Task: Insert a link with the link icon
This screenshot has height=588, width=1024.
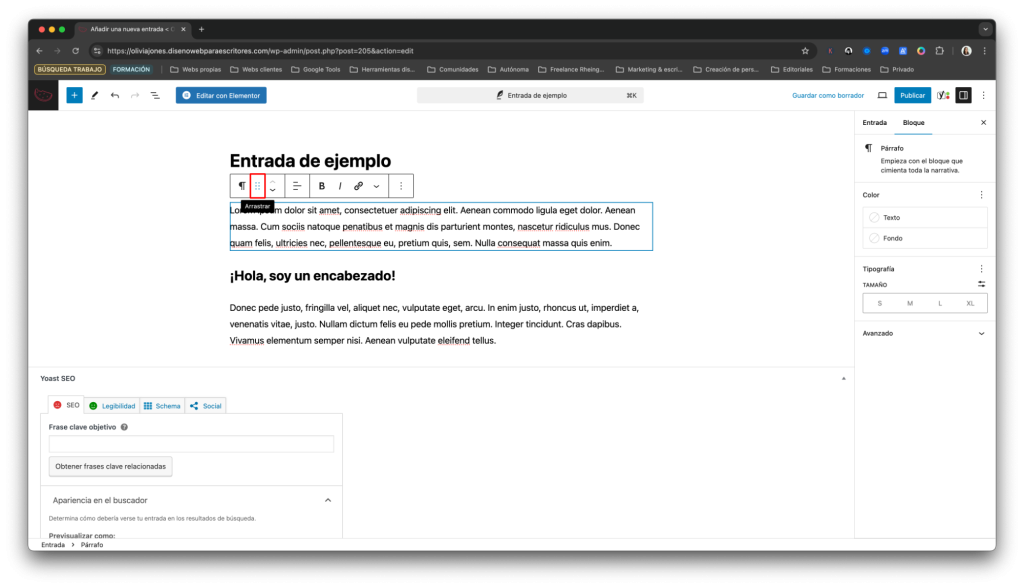Action: (358, 186)
